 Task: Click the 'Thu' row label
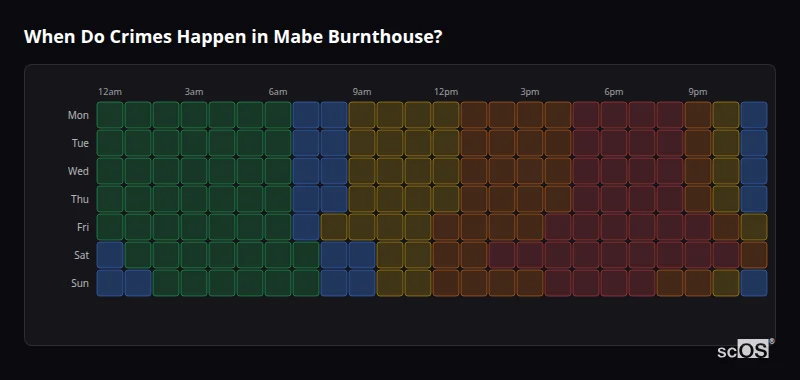80,199
